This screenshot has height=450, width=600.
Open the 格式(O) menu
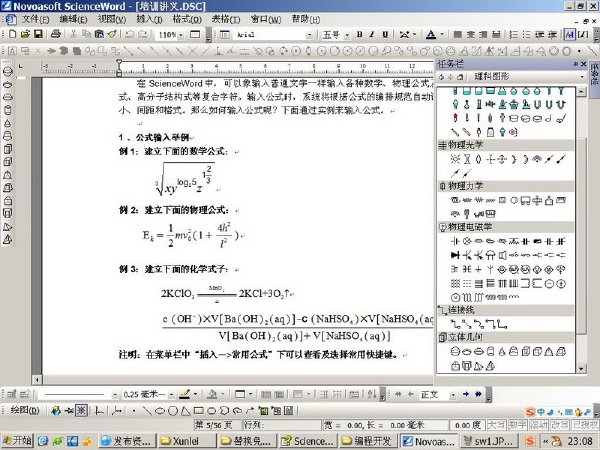(187, 19)
